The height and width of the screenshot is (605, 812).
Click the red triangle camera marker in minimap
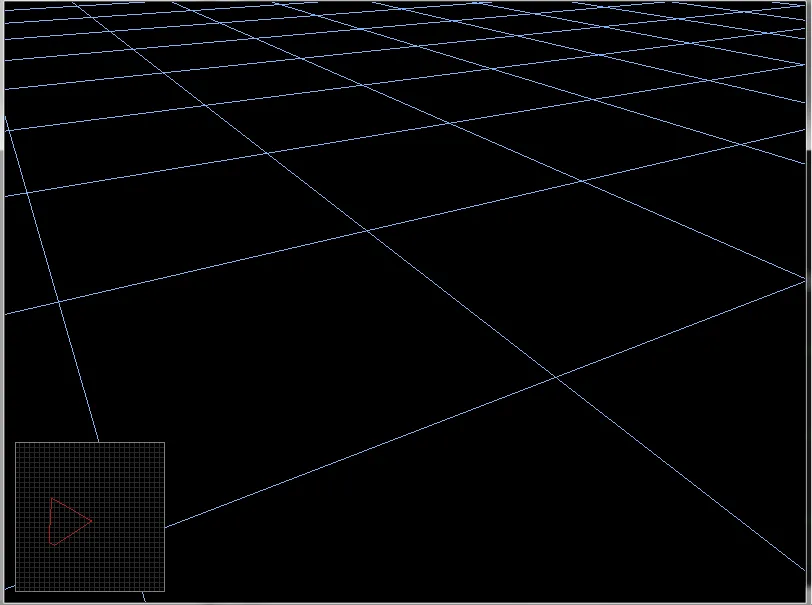coord(70,522)
